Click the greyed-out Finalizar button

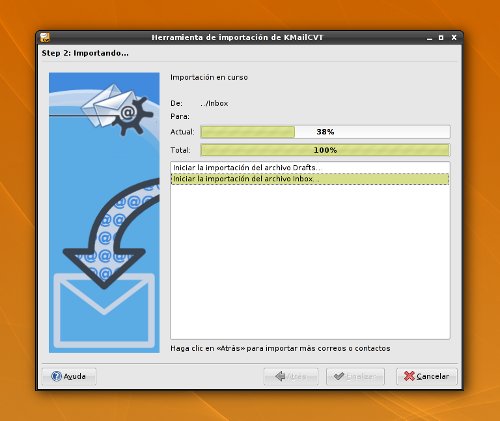(x=355, y=376)
